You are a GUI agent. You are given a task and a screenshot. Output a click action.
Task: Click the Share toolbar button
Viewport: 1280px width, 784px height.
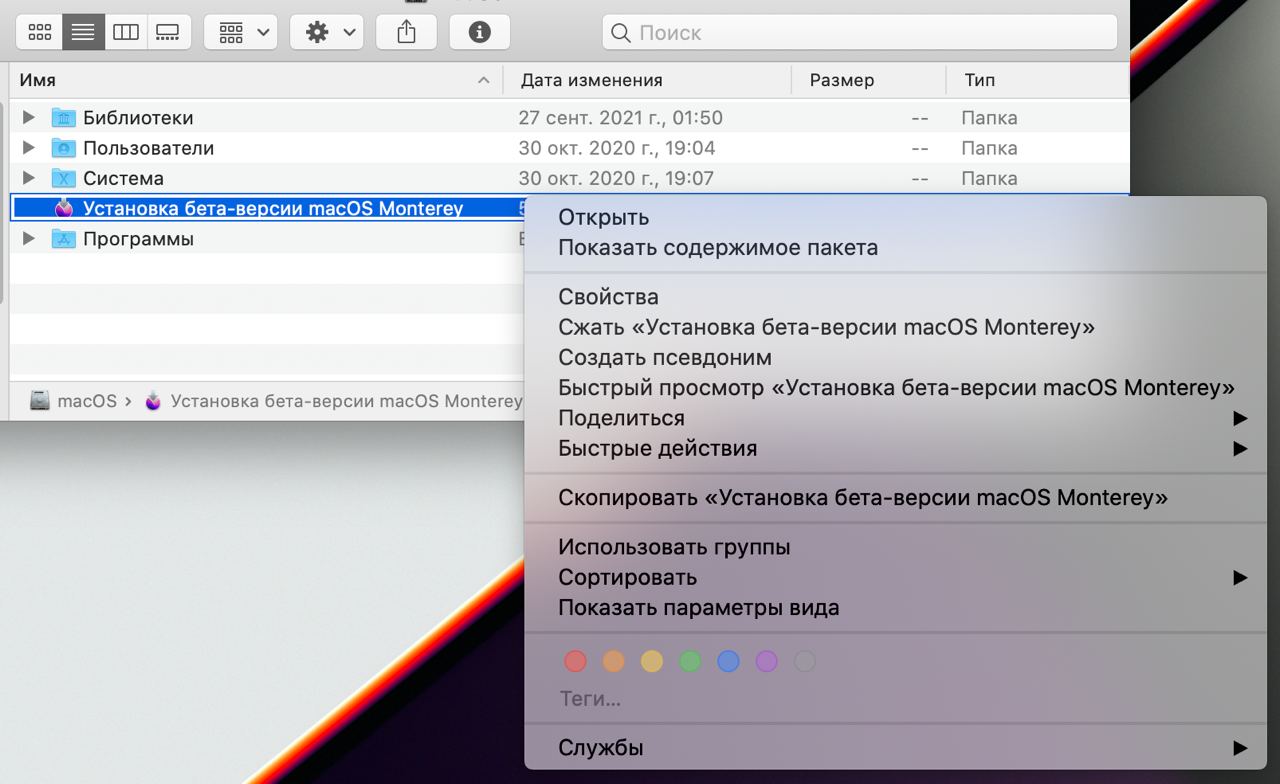pos(406,33)
